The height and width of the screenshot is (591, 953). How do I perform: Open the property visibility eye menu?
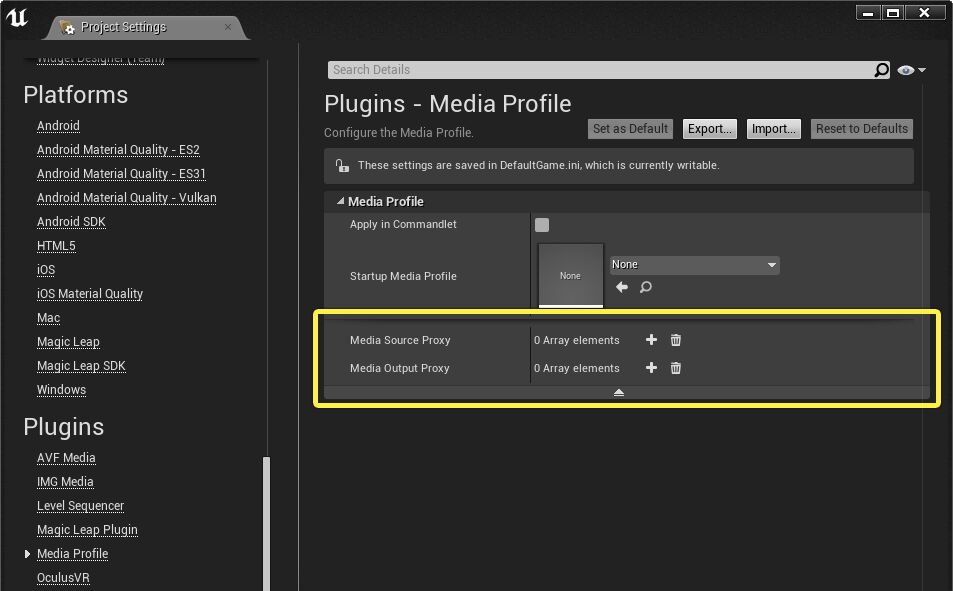908,70
